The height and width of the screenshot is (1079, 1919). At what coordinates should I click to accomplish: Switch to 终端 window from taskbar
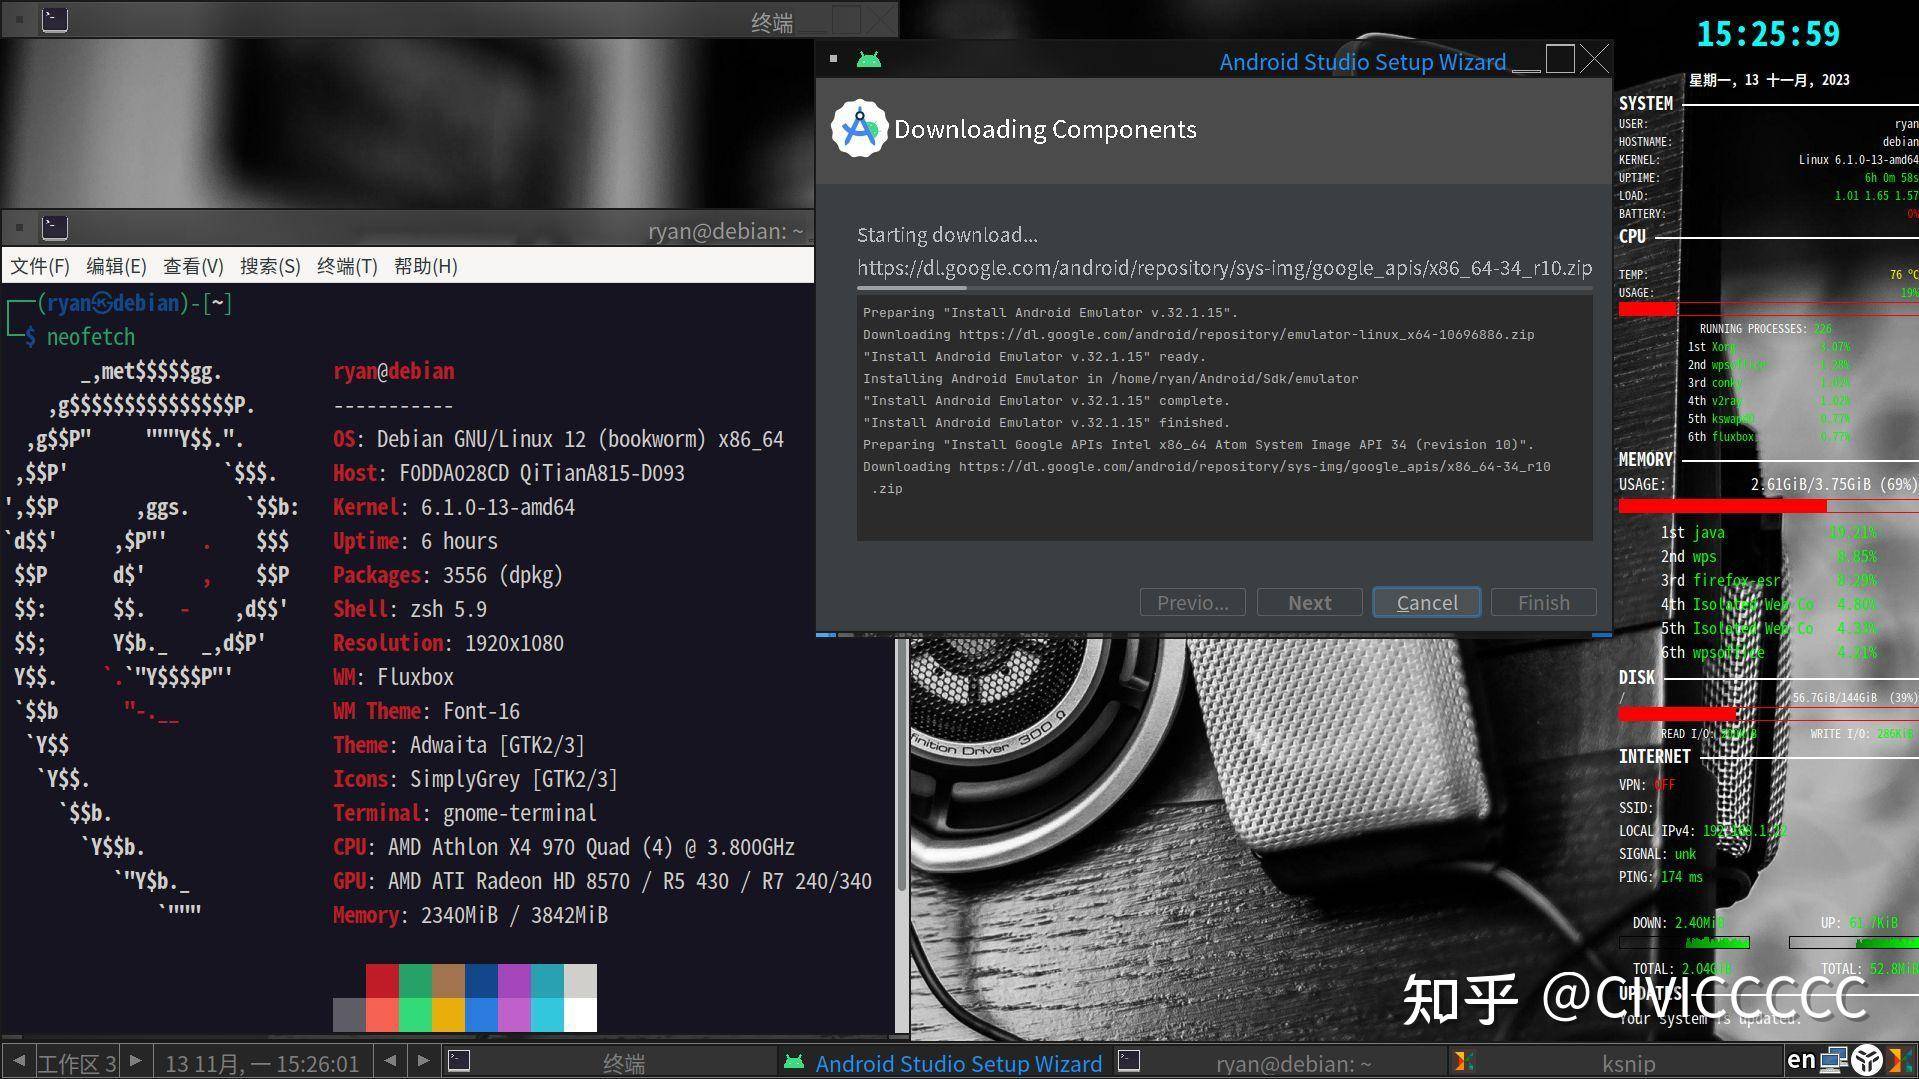pyautogui.click(x=610, y=1062)
